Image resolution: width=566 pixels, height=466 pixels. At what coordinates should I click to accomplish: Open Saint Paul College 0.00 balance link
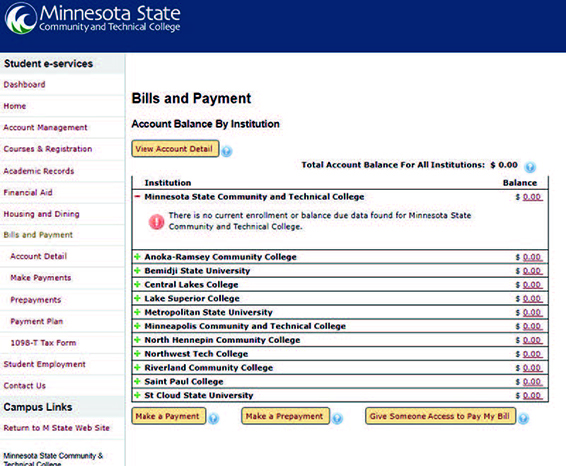pyautogui.click(x=532, y=382)
